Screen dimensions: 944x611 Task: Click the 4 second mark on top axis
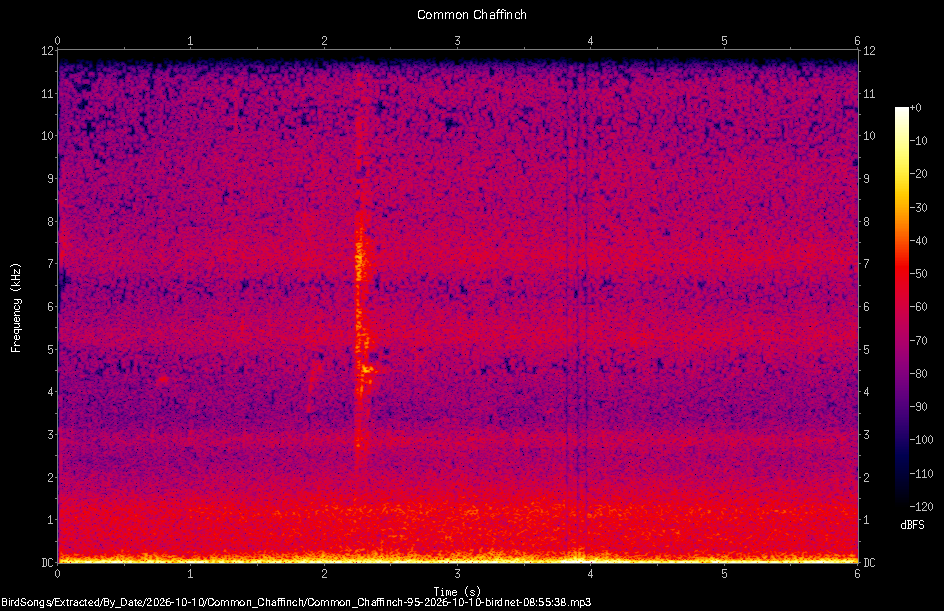pyautogui.click(x=591, y=41)
